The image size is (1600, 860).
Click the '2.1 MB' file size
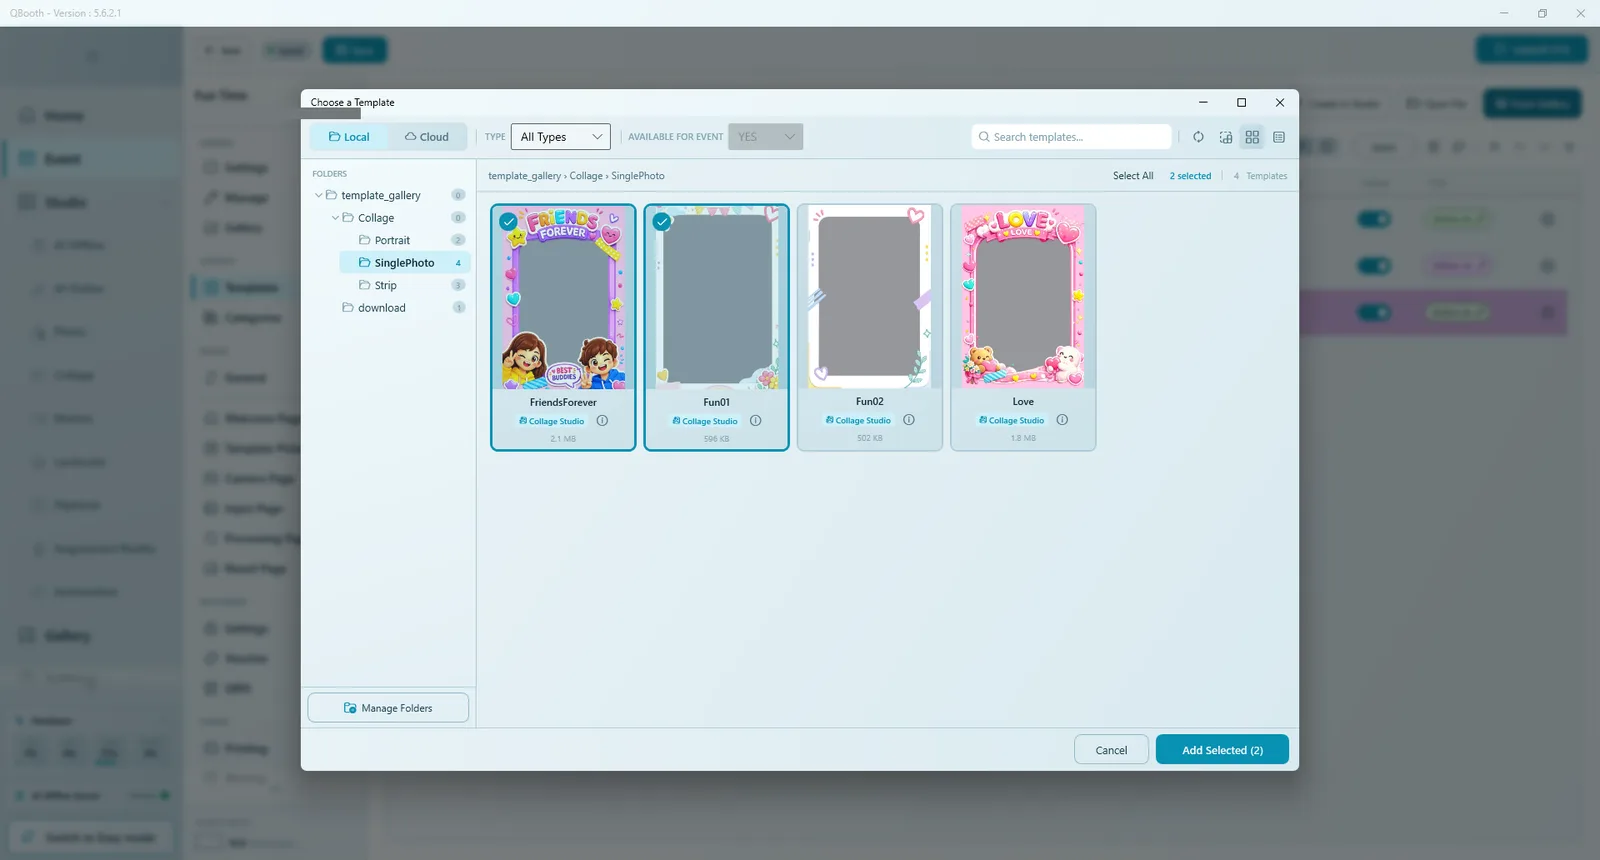(x=563, y=439)
